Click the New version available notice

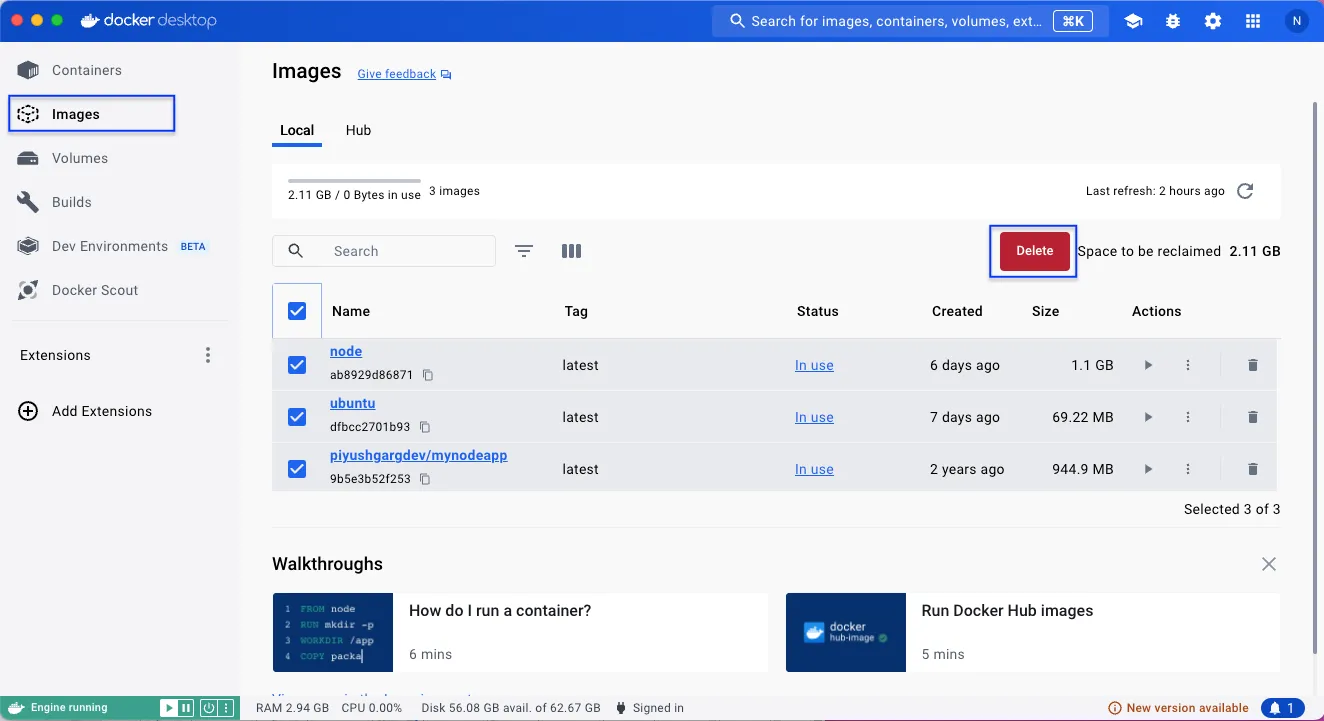pos(1178,708)
